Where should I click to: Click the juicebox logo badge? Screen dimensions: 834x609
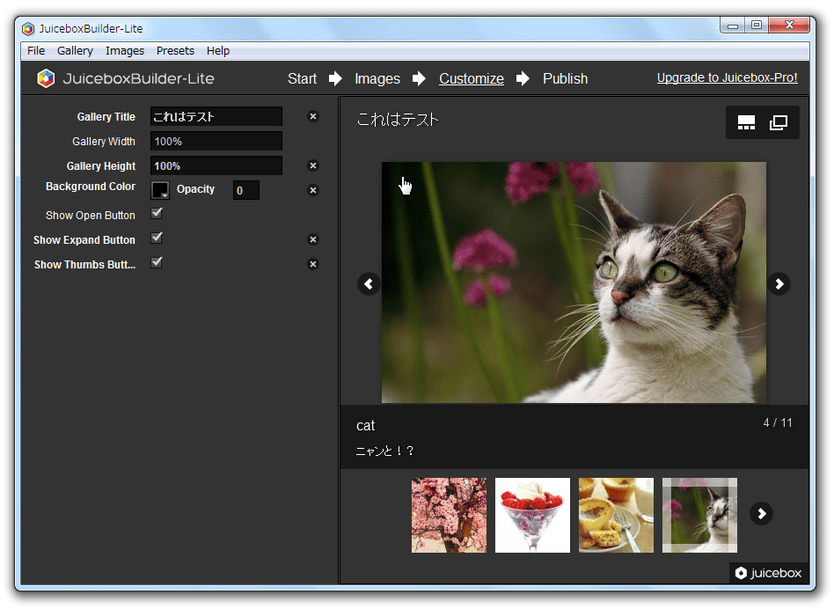pyautogui.click(x=769, y=573)
